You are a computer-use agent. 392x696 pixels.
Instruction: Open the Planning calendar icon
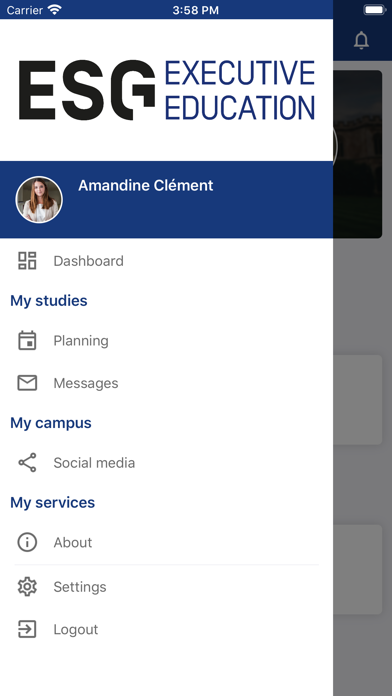pyautogui.click(x=27, y=340)
